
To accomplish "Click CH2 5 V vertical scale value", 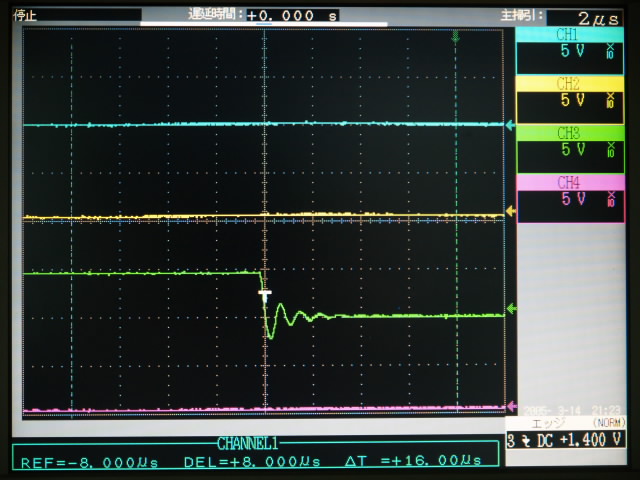I will coord(572,100).
